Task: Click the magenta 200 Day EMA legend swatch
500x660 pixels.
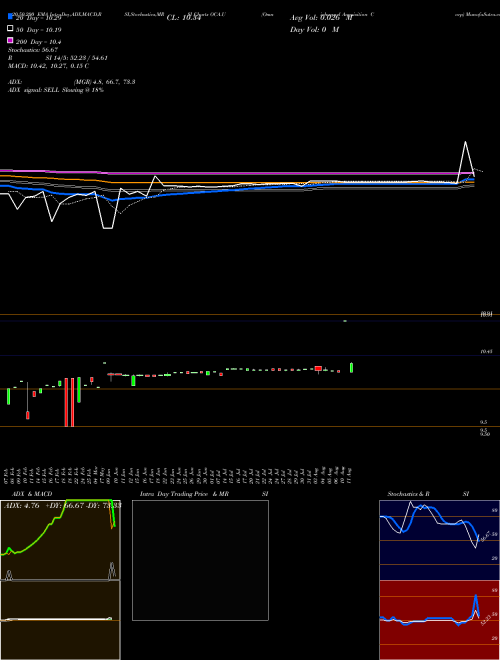Action: tap(10, 40)
